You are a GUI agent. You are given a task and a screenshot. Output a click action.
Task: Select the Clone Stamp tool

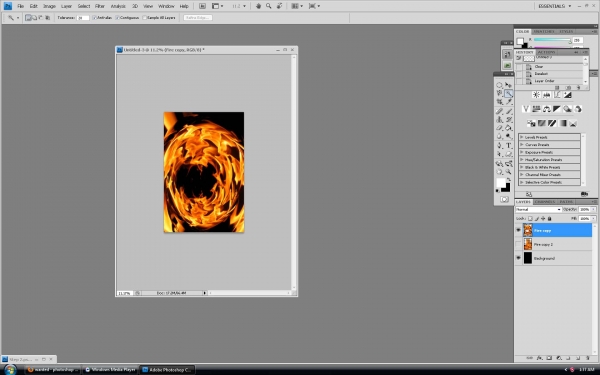[x=499, y=120]
